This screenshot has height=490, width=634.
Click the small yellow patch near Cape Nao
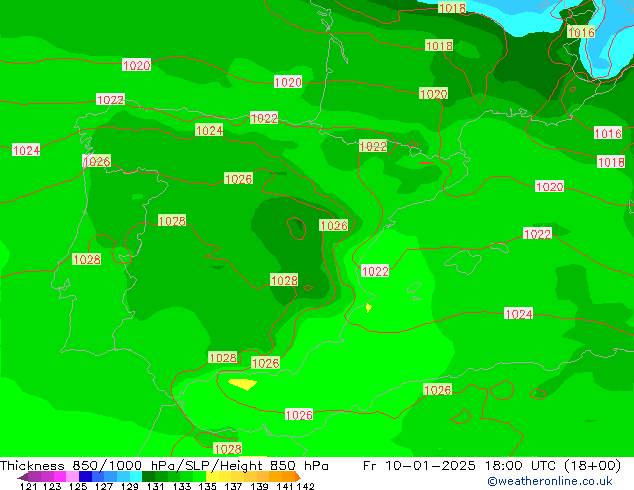[368, 308]
